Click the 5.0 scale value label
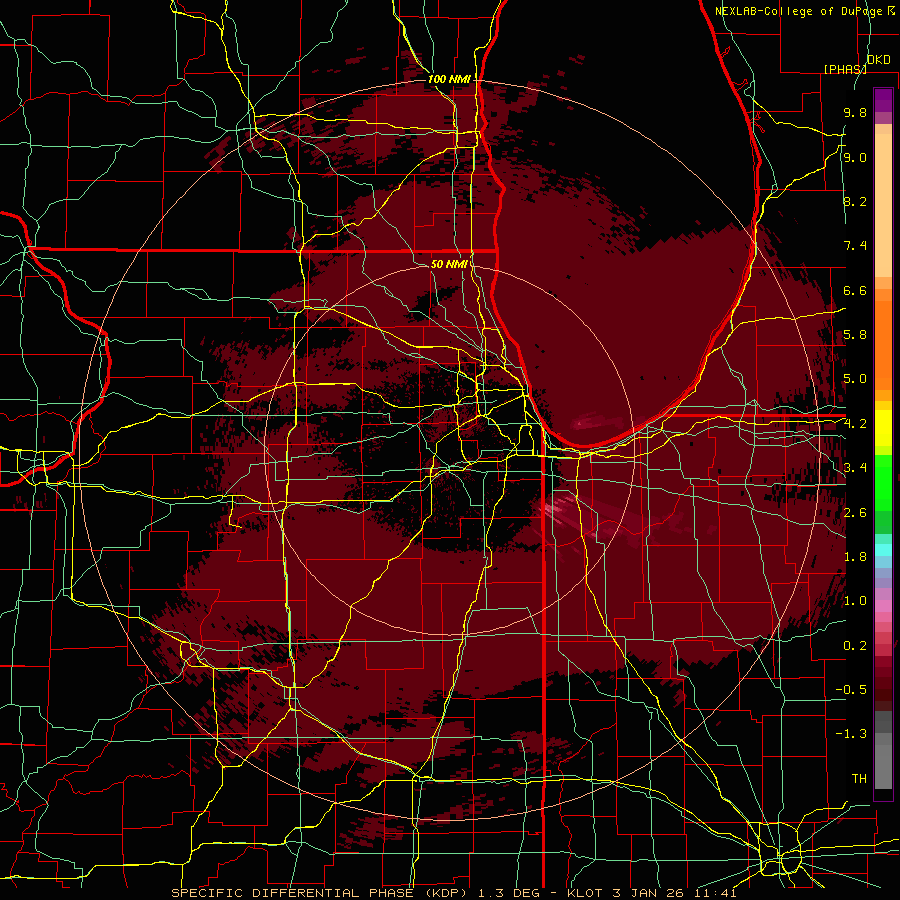The height and width of the screenshot is (900, 900). (x=855, y=379)
